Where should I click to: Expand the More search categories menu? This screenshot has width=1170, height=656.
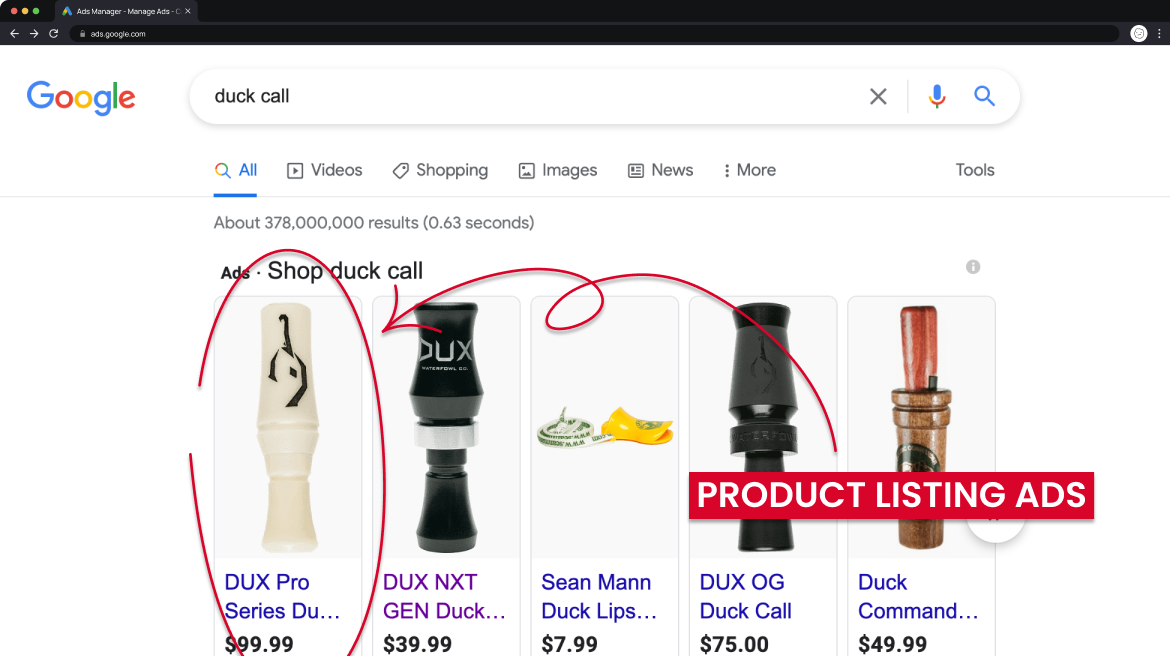[x=748, y=170]
